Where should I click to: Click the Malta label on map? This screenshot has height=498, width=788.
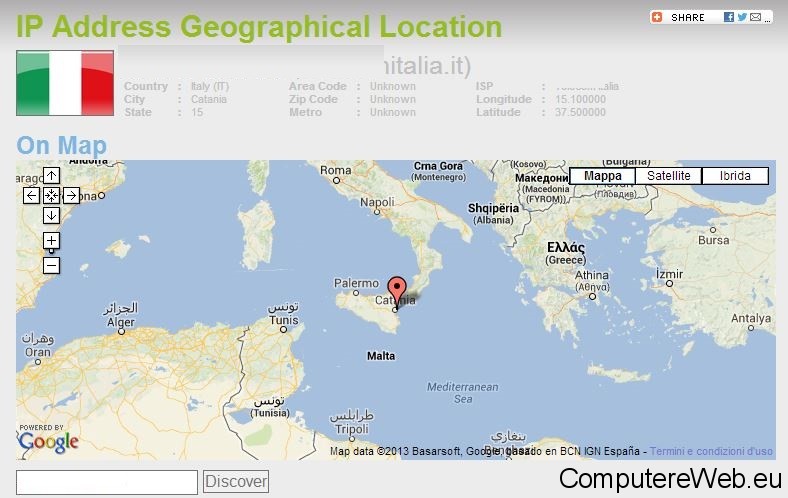[x=381, y=356]
